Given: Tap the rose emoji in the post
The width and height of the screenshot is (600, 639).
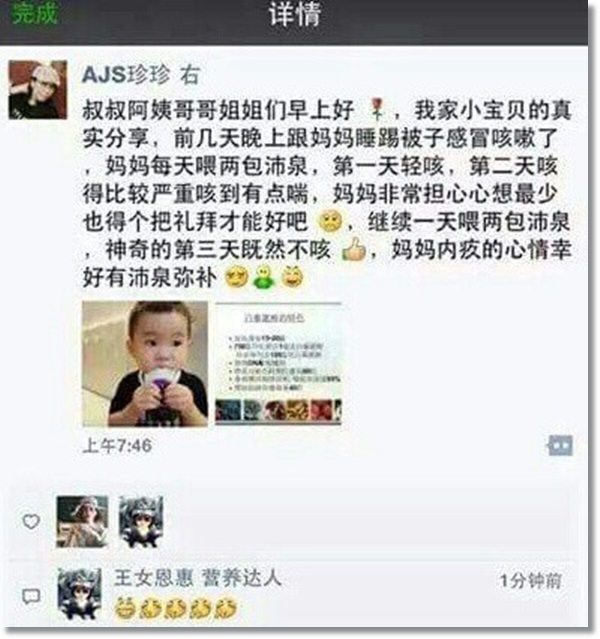Looking at the screenshot, I should (x=377, y=110).
